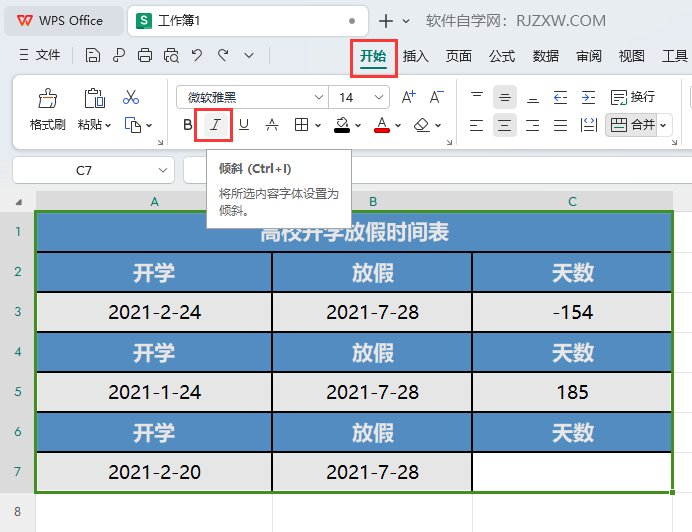Switch to the 页面 Page tab
The image size is (692, 532).
[459, 56]
